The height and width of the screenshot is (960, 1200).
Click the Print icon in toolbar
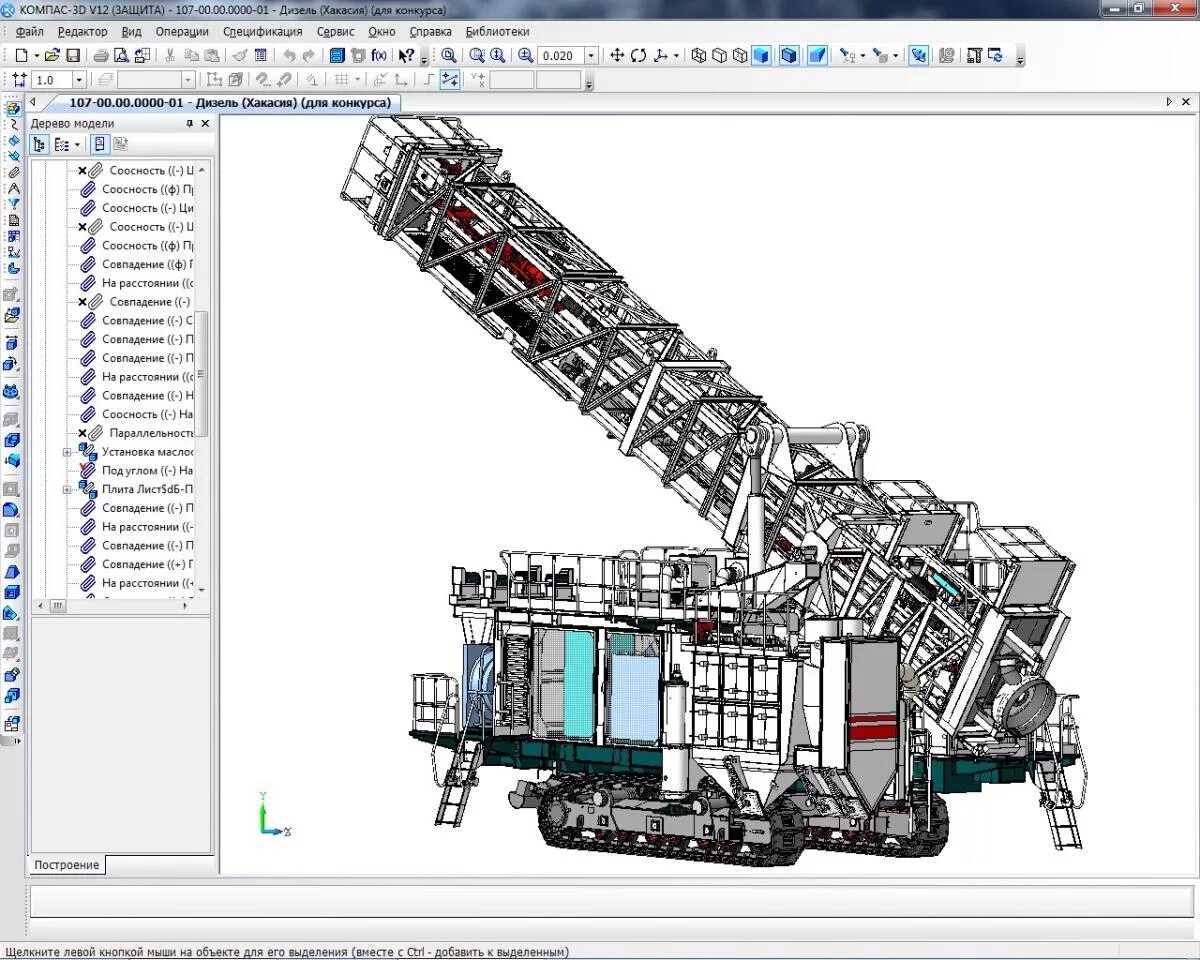click(x=101, y=56)
